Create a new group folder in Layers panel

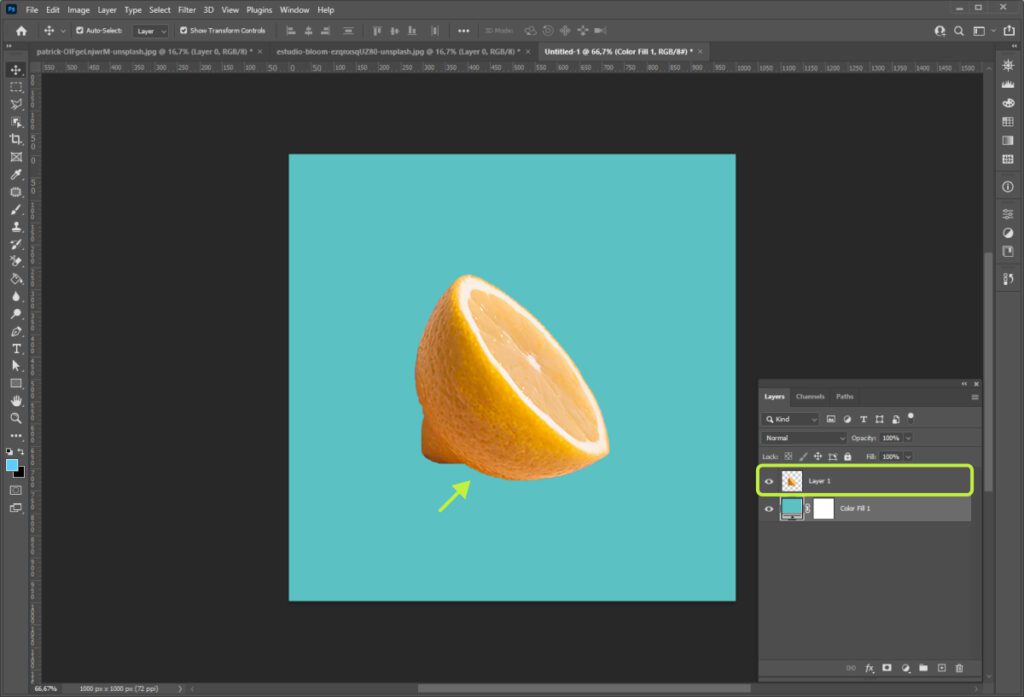(x=923, y=668)
